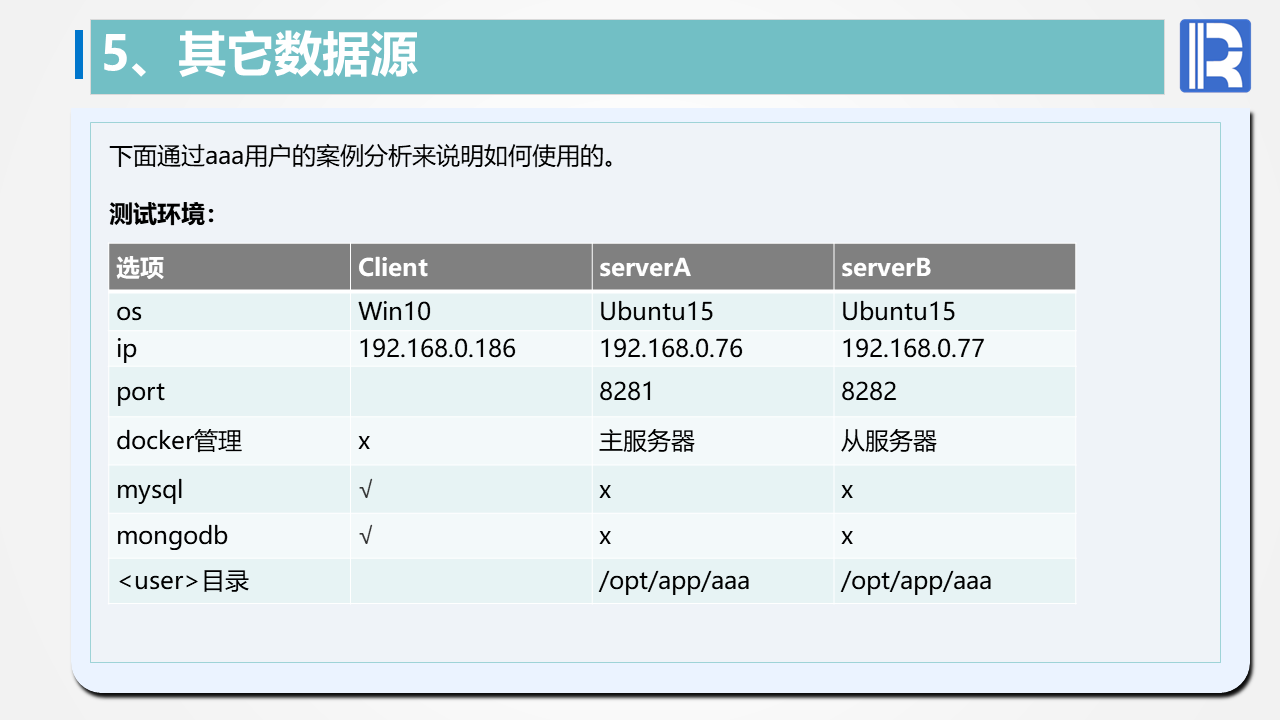Click the '从服务器' cell
The image size is (1280, 720).
[889, 441]
